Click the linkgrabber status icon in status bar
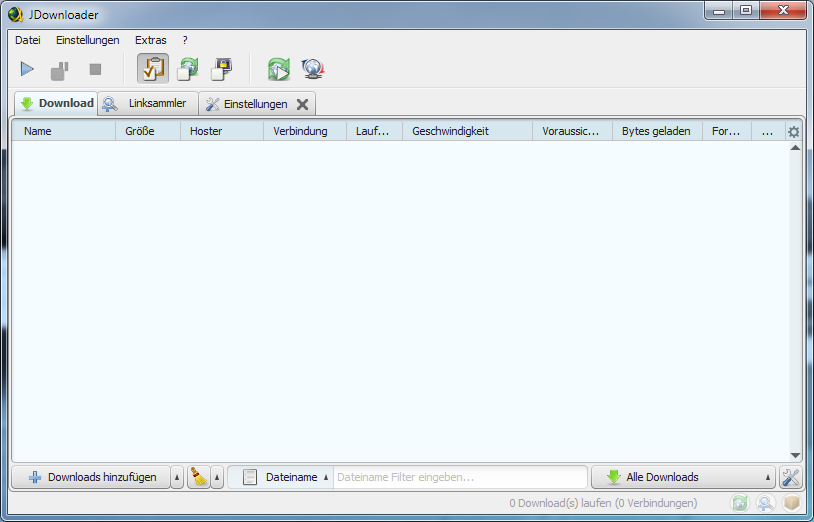Image resolution: width=814 pixels, height=522 pixels. coord(765,503)
